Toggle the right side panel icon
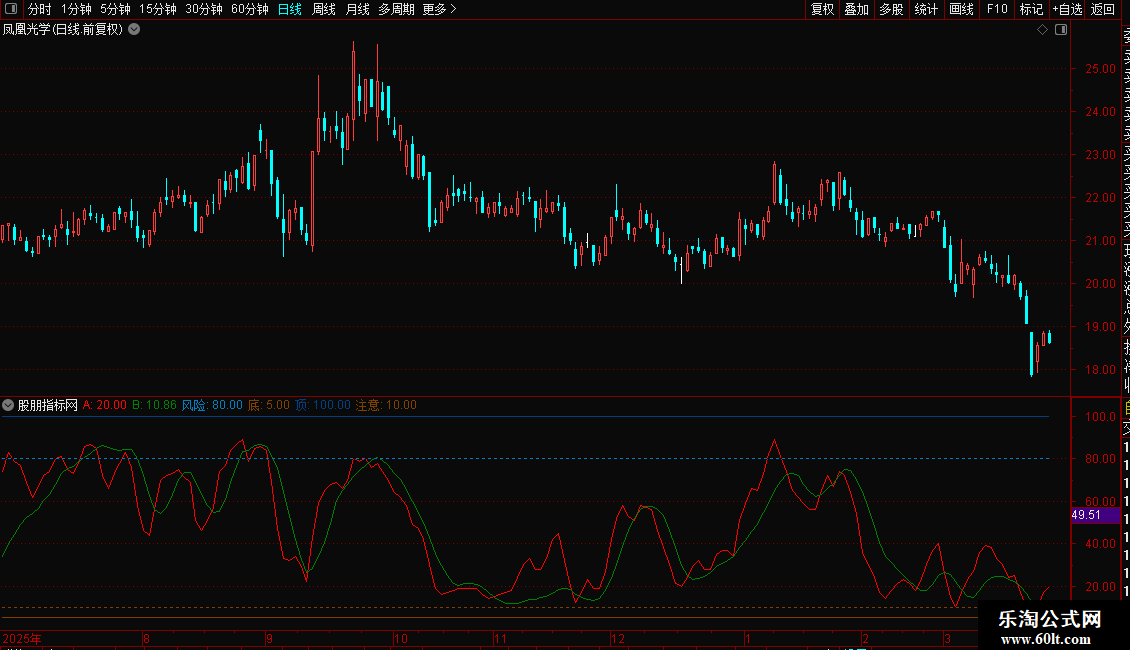1130x650 pixels. 1061,30
